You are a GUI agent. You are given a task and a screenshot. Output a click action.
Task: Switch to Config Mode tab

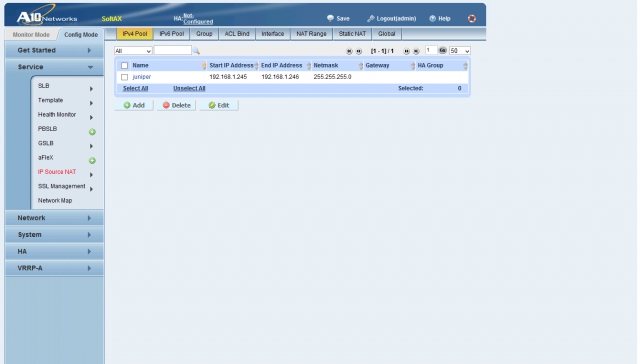81,35
